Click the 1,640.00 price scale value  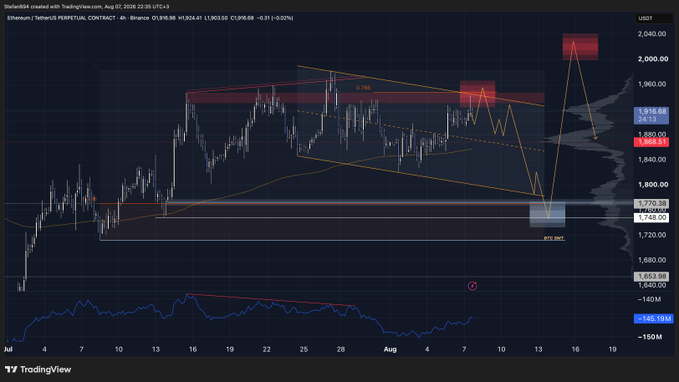pyautogui.click(x=652, y=285)
